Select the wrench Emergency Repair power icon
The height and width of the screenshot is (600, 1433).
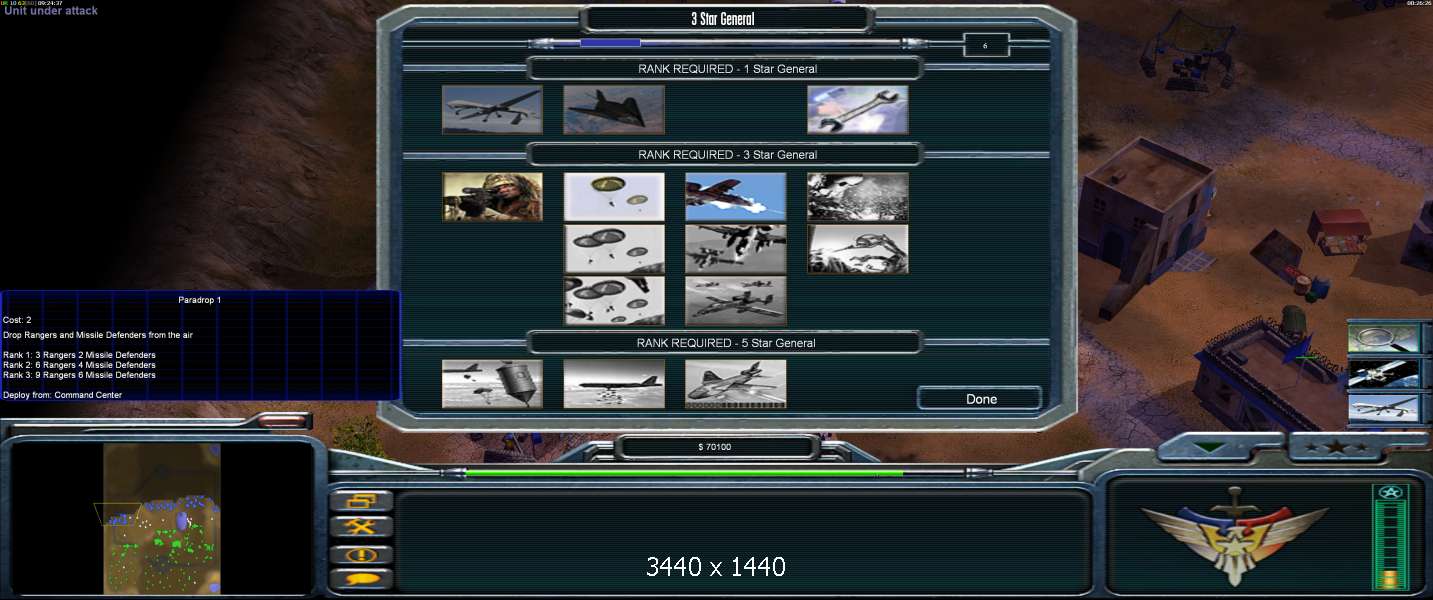point(858,110)
